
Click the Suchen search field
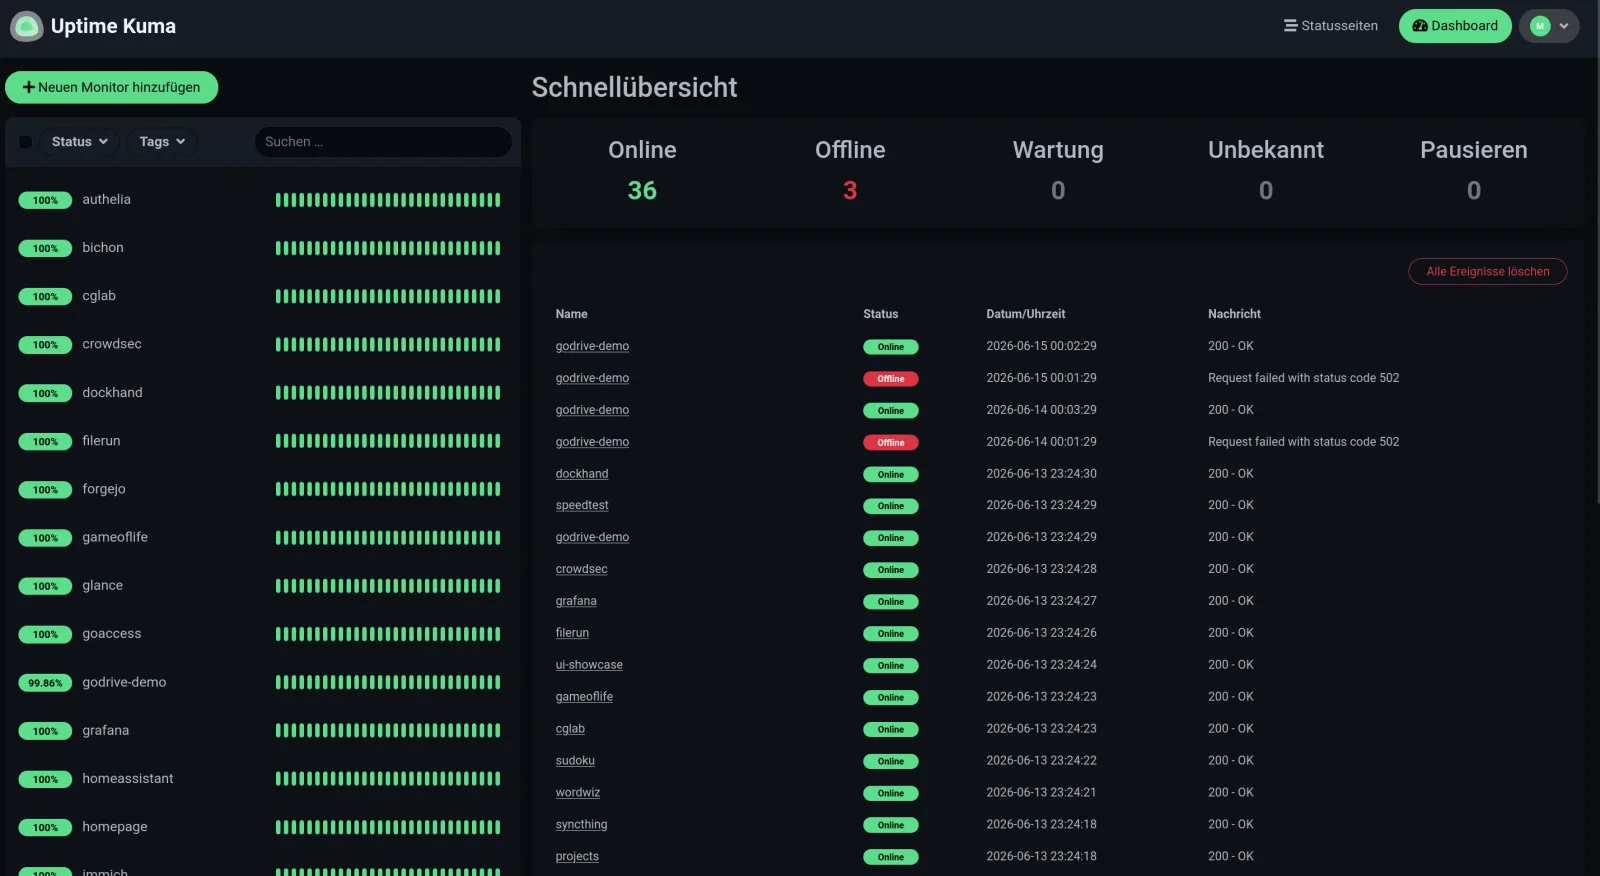[x=383, y=142]
